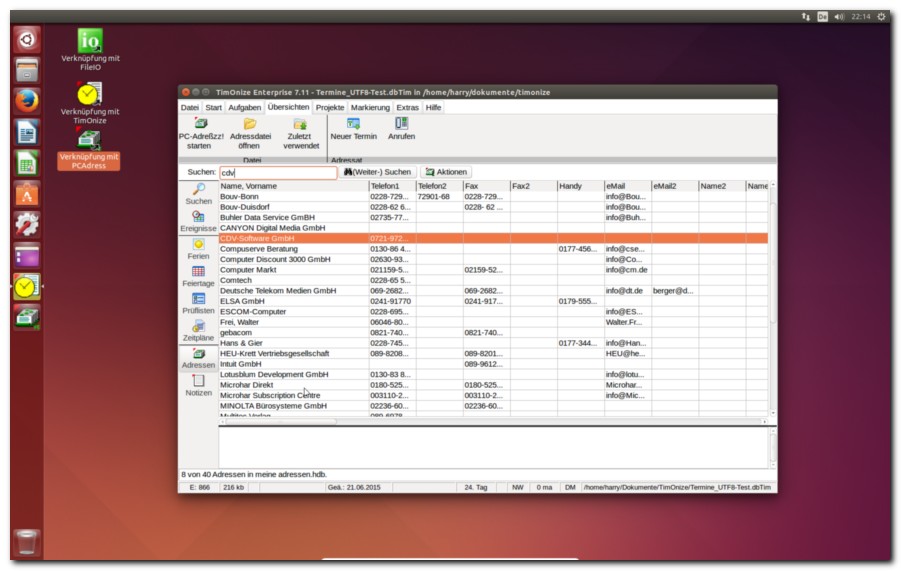Show Ferien in sidebar
This screenshot has height=571, width=901.
(x=198, y=249)
